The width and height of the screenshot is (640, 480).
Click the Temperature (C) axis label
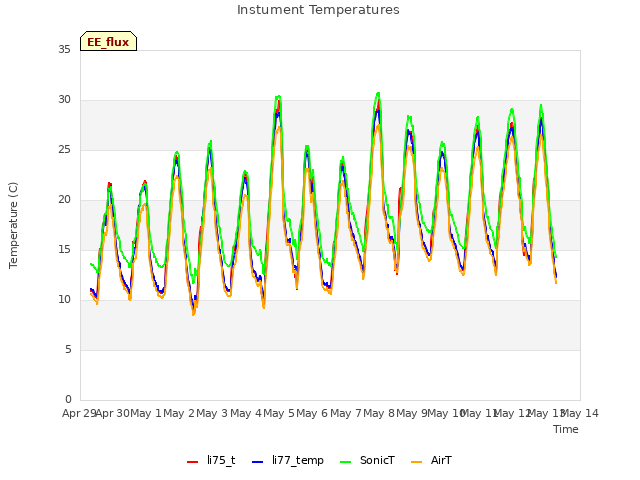13,225
